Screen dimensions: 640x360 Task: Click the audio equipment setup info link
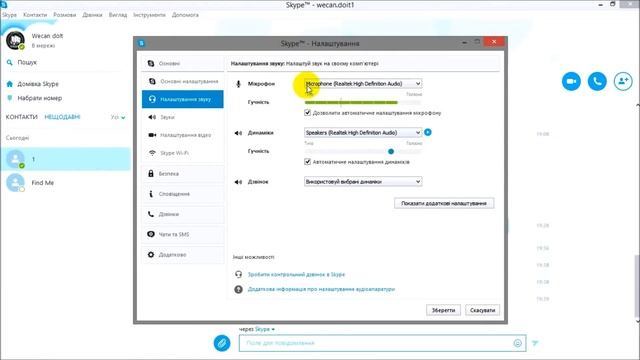(321, 289)
